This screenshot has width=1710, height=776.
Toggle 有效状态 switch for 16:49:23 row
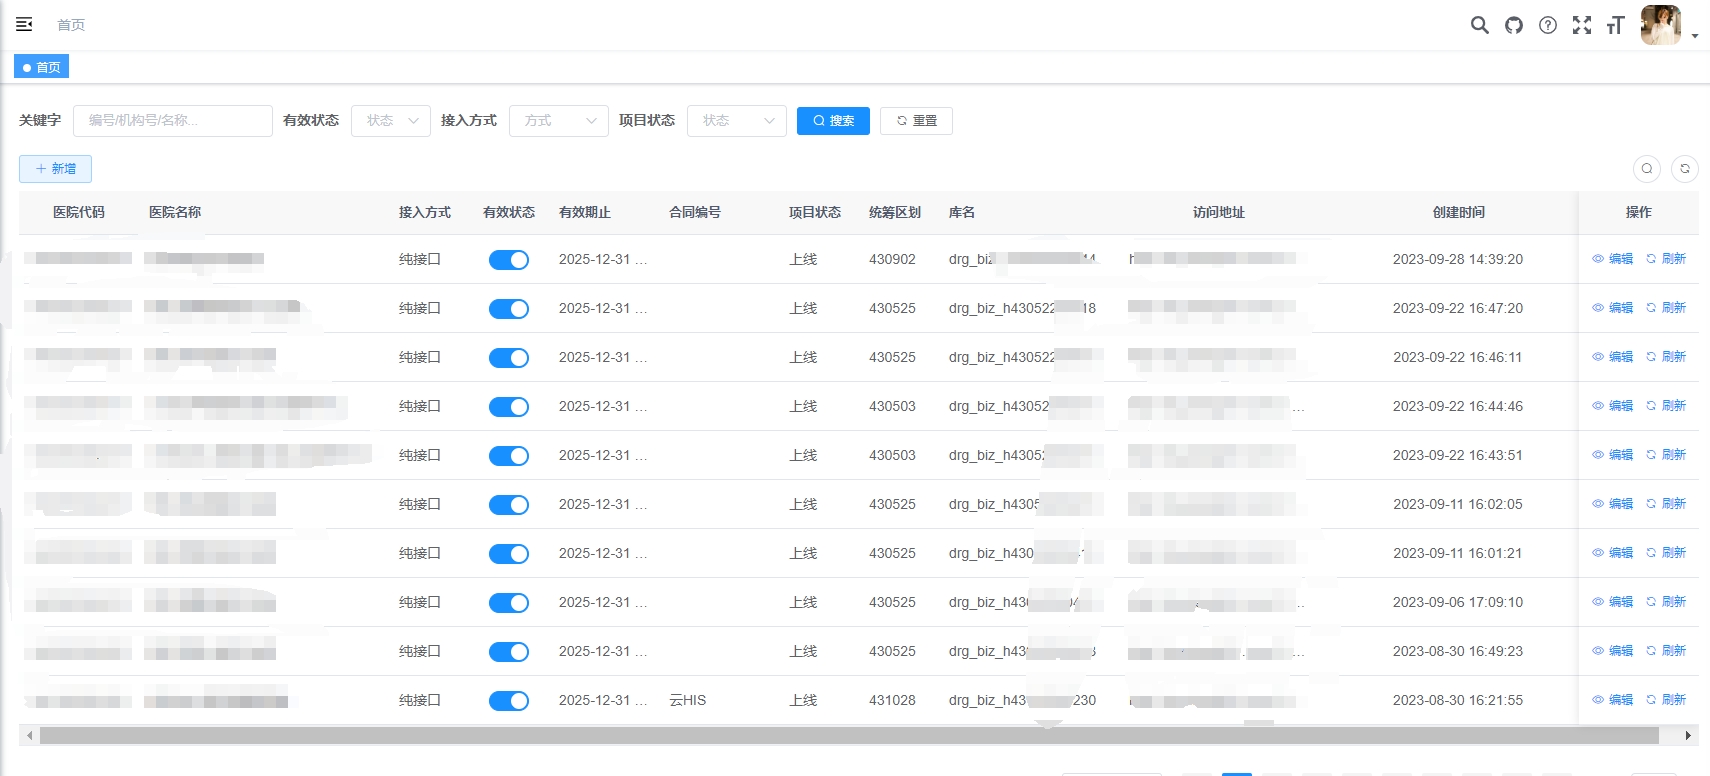[509, 652]
